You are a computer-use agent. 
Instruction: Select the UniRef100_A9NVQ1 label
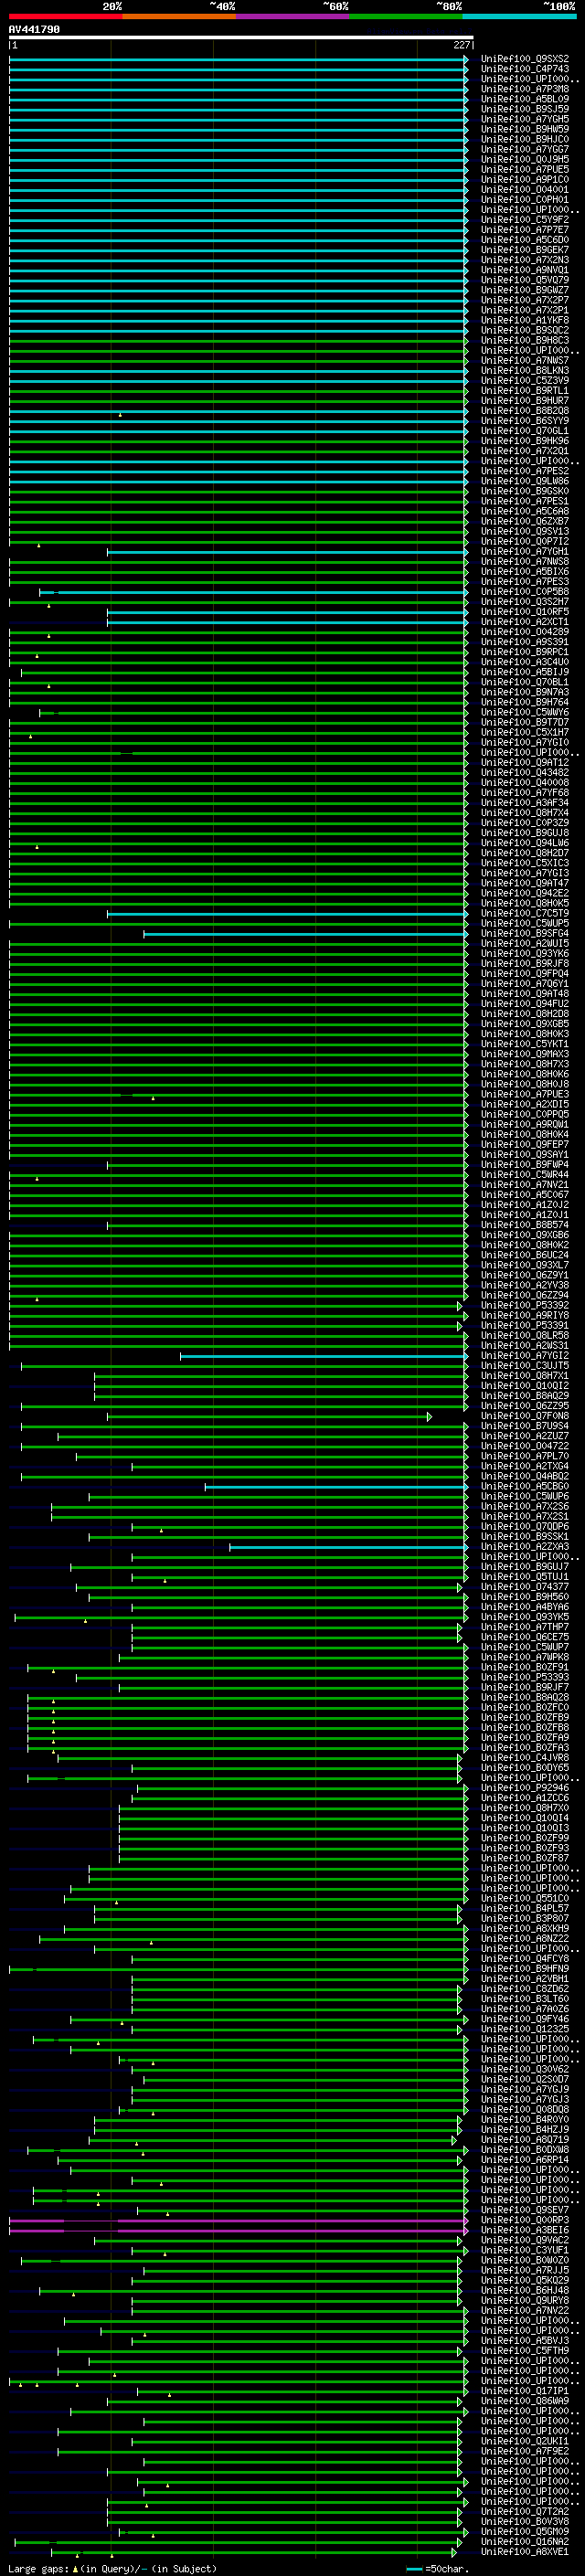525,270
